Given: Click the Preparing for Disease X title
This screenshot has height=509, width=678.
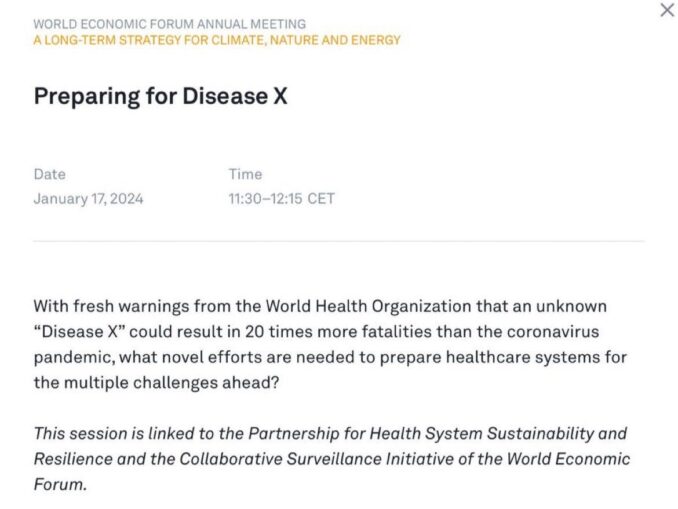Looking at the screenshot, I should pos(160,95).
